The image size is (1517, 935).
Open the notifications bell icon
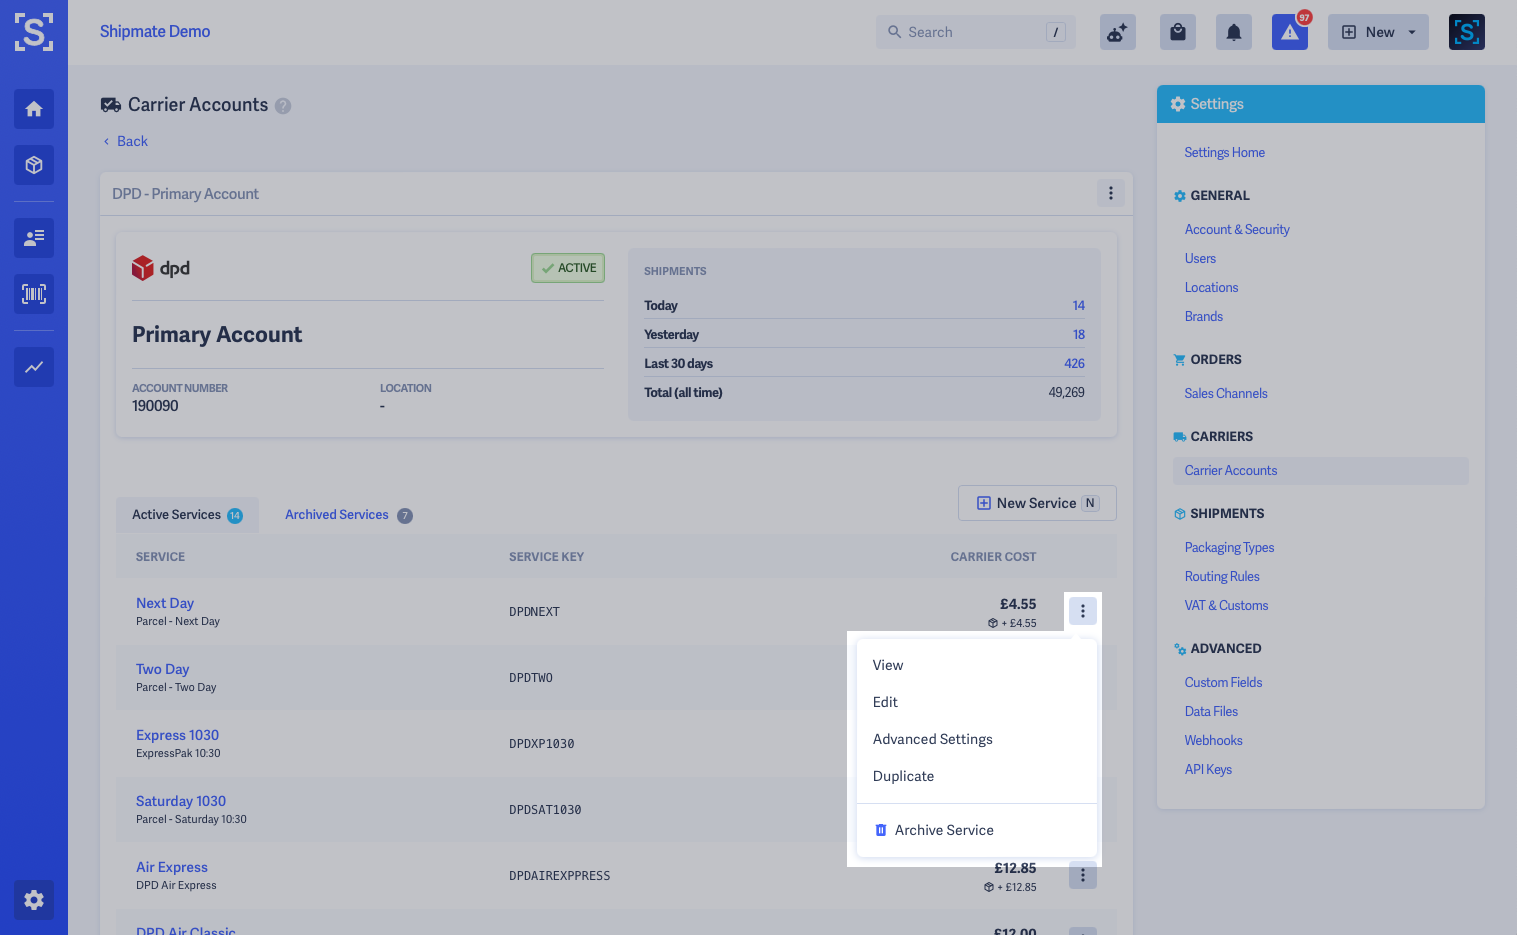1234,32
